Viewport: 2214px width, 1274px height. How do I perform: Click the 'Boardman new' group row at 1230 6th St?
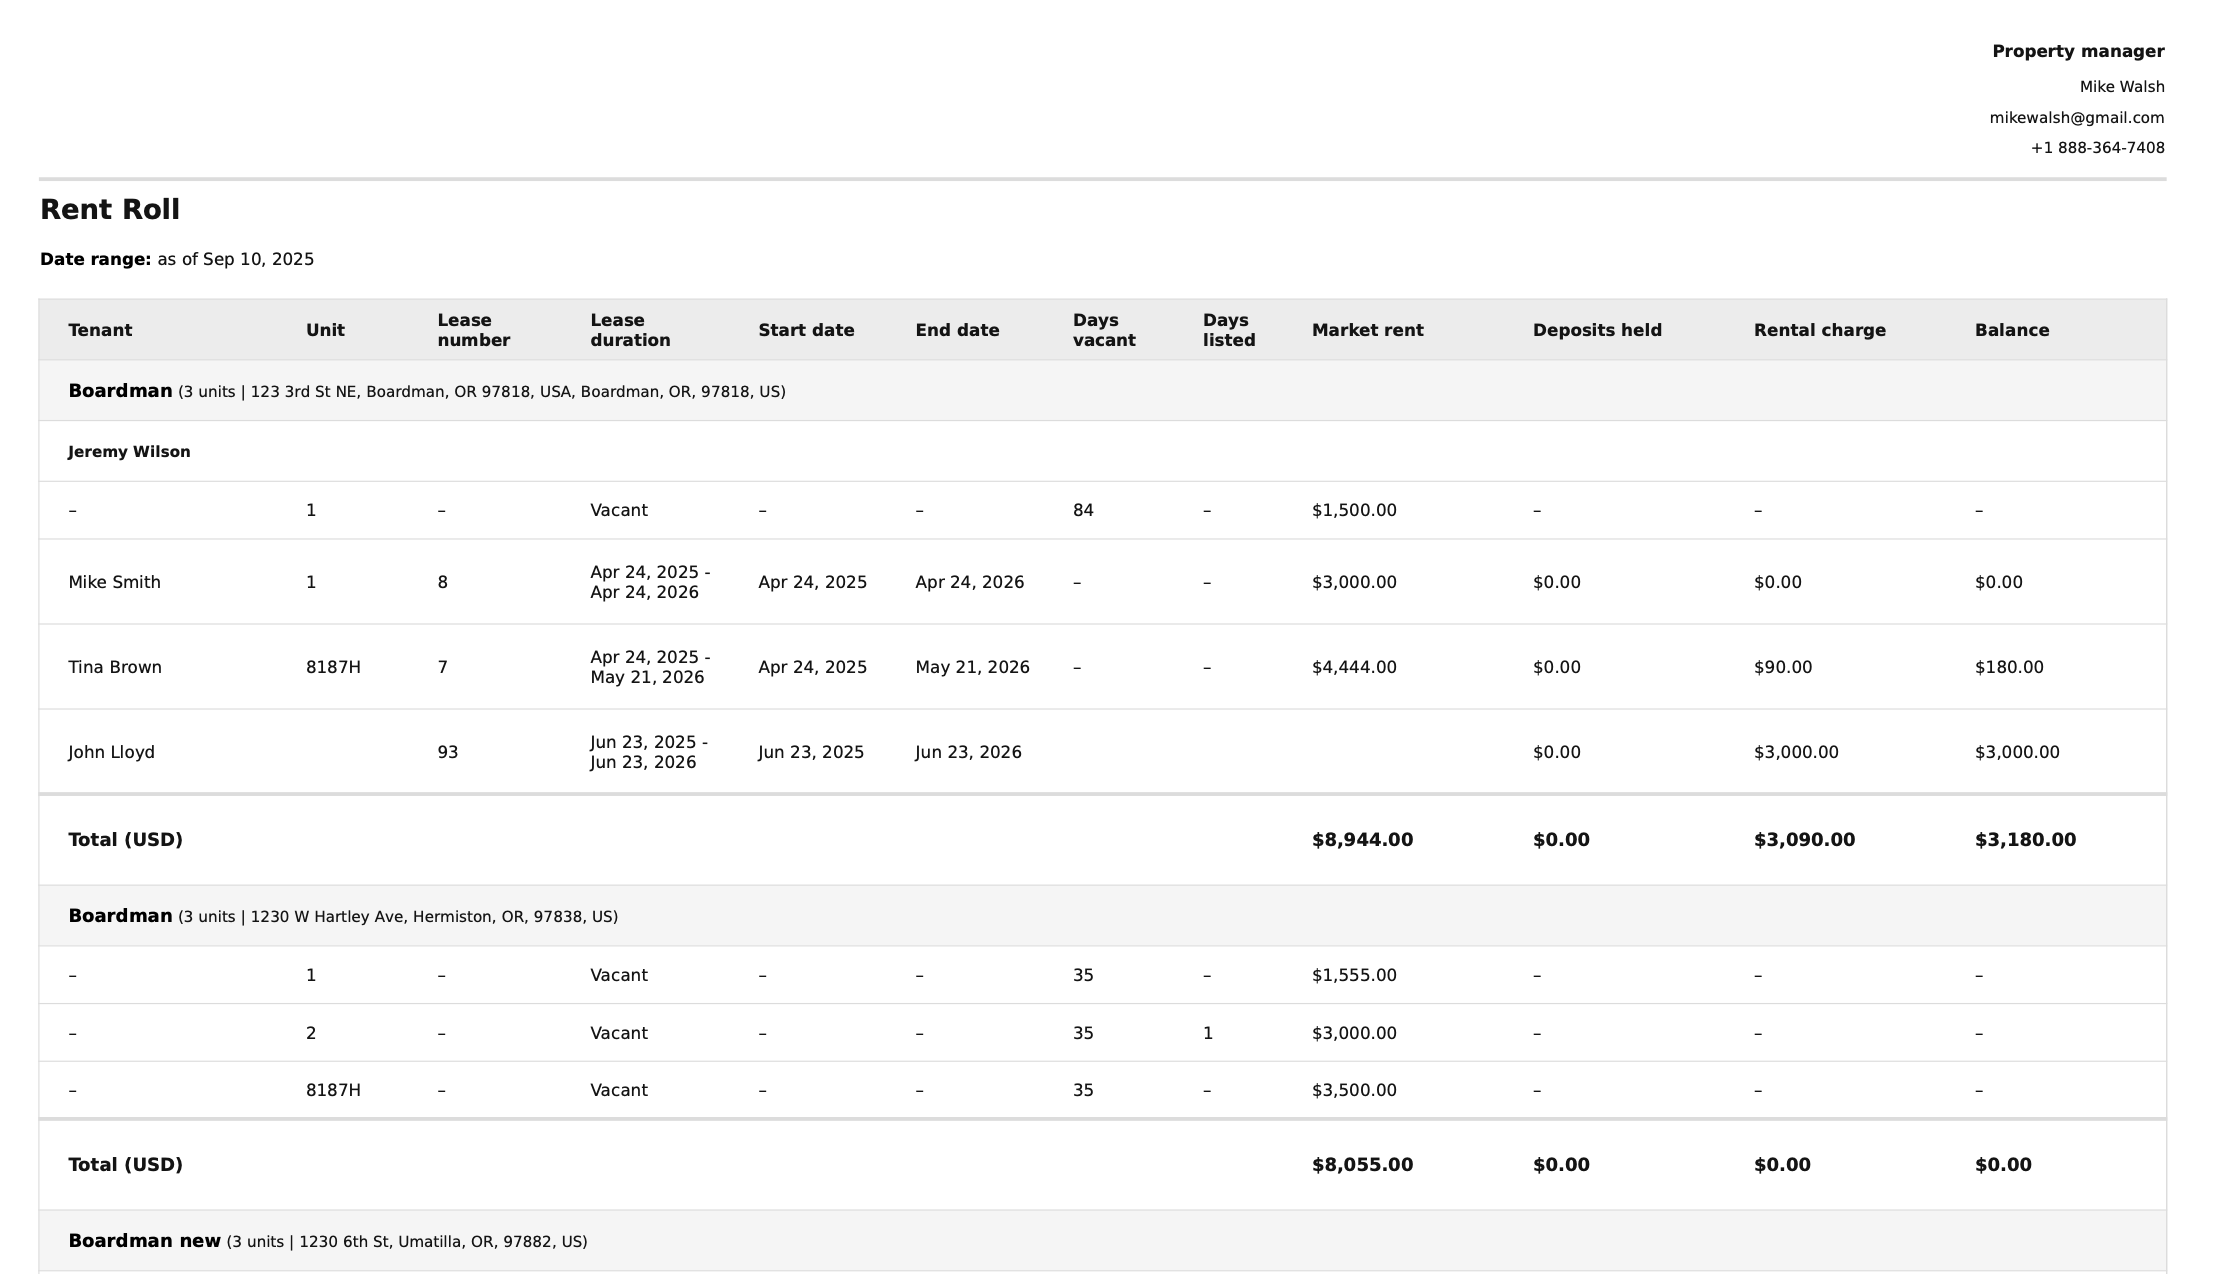(1102, 1241)
